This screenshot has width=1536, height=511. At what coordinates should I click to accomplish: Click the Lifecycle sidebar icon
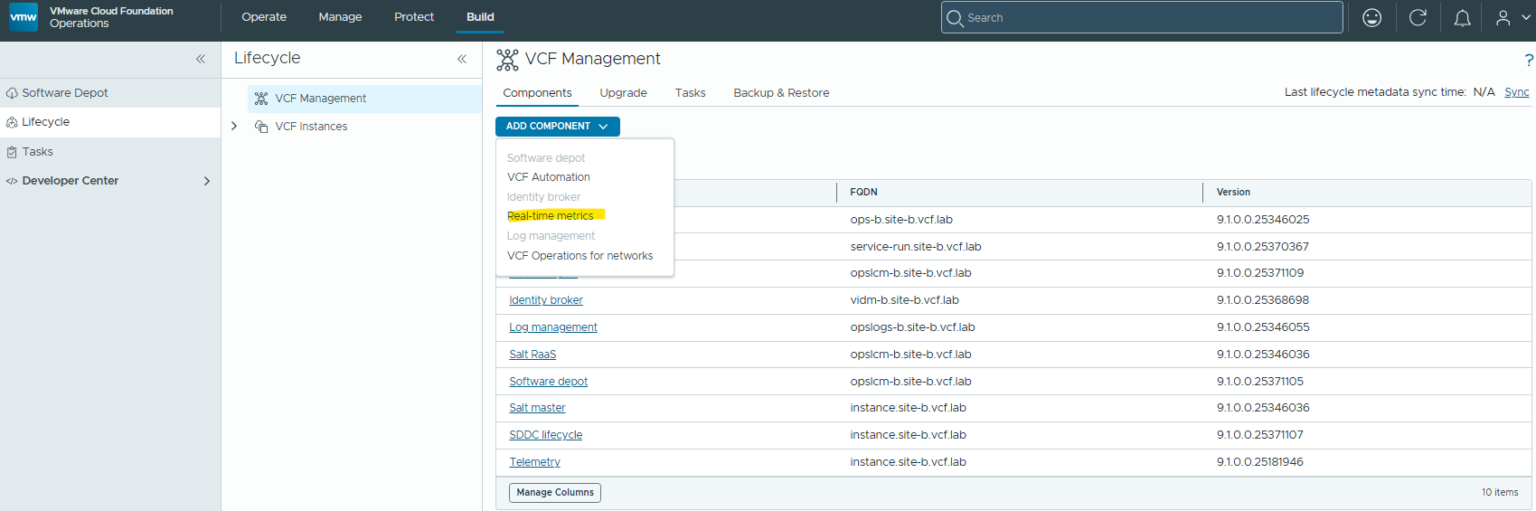(12, 122)
